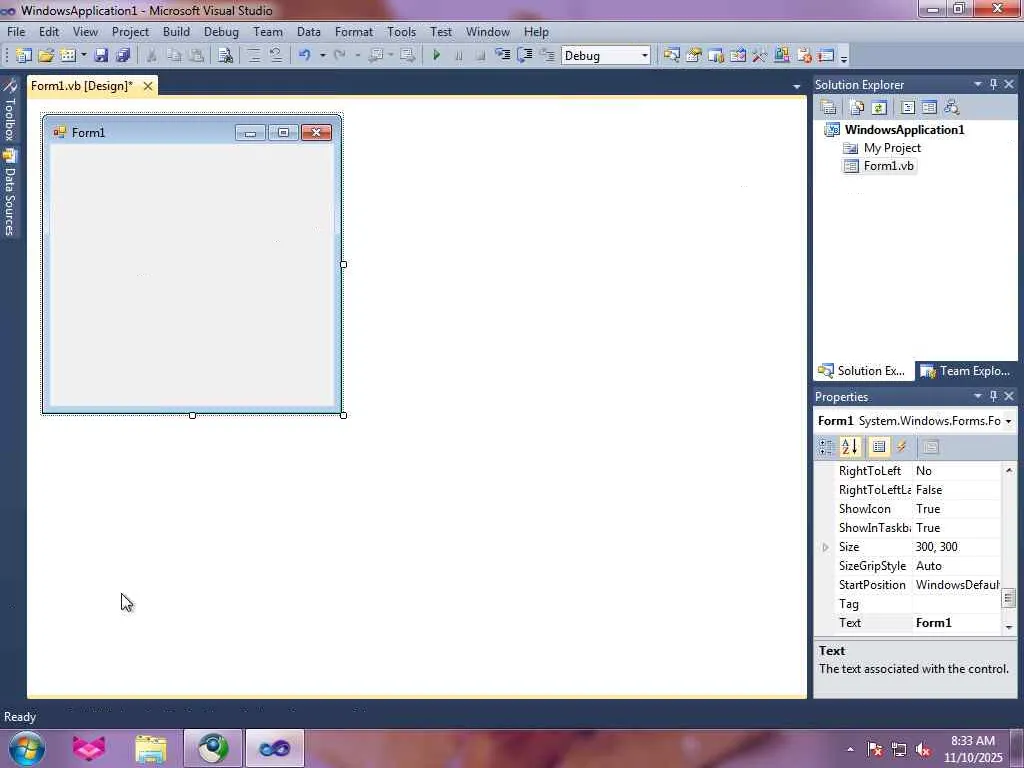Click the Save All icon
The image size is (1024, 768).
point(123,56)
